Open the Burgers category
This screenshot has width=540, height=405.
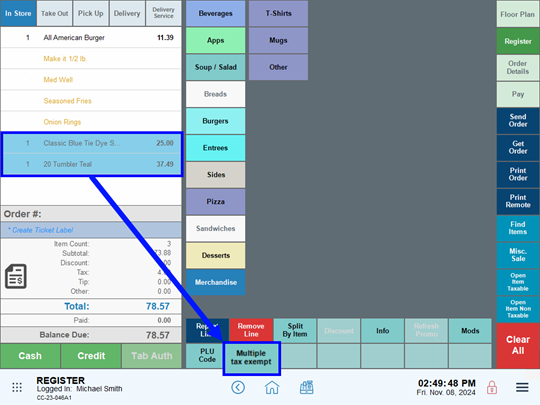click(x=216, y=121)
